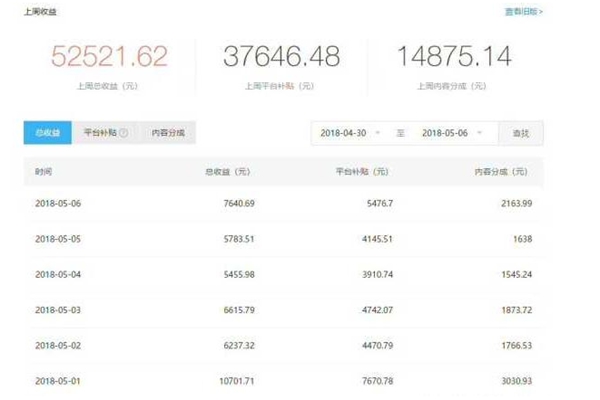Click content share value 3030.93

pos(517,381)
